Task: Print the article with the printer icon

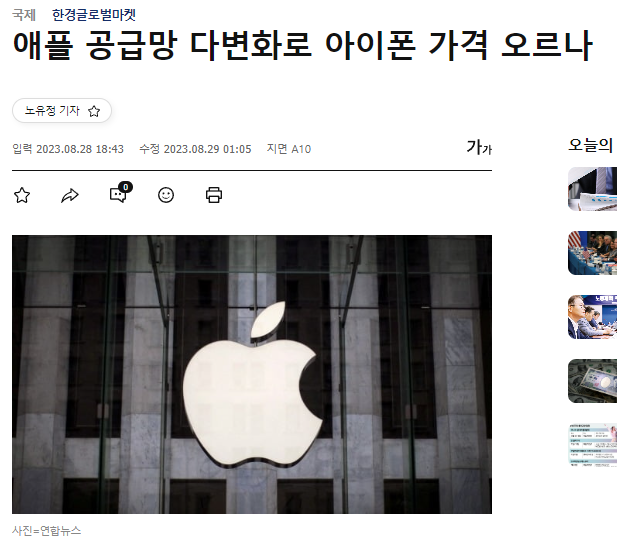Action: [x=214, y=195]
